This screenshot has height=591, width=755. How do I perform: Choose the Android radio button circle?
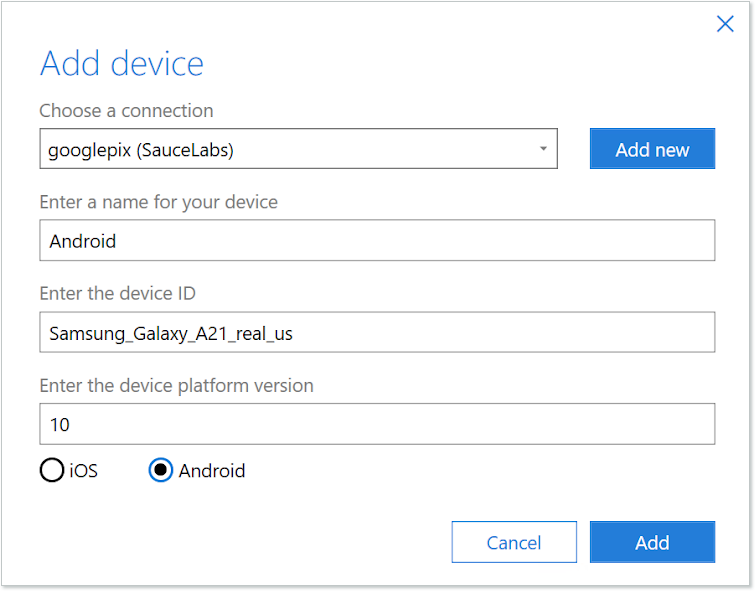pyautogui.click(x=160, y=470)
